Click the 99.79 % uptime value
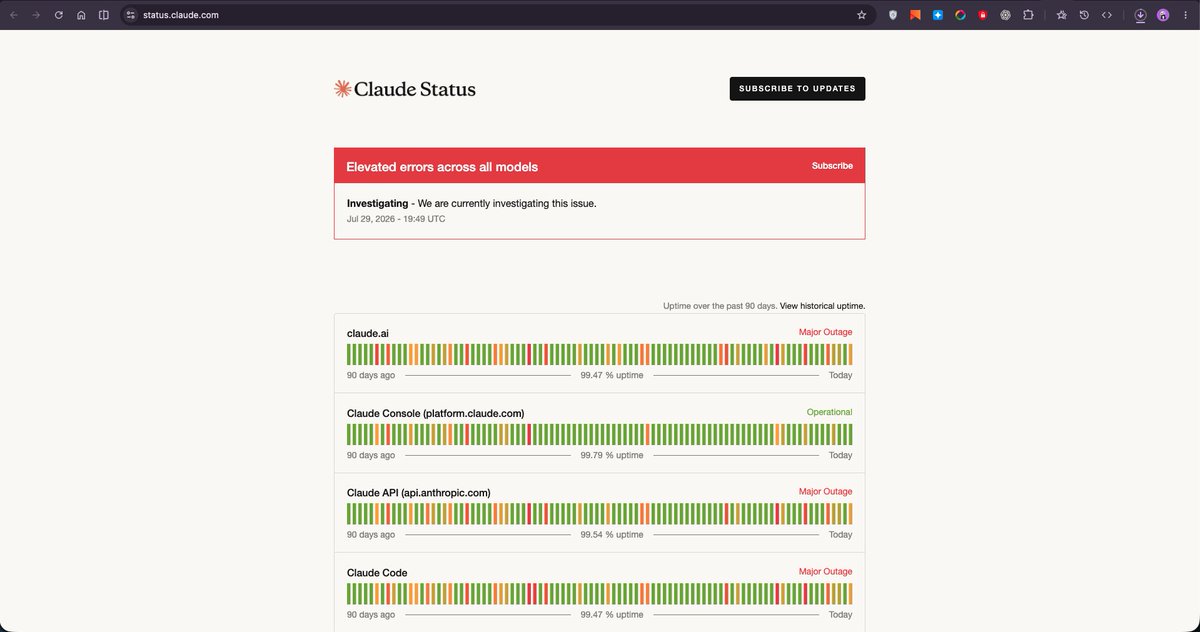The image size is (1200, 632). click(612, 455)
